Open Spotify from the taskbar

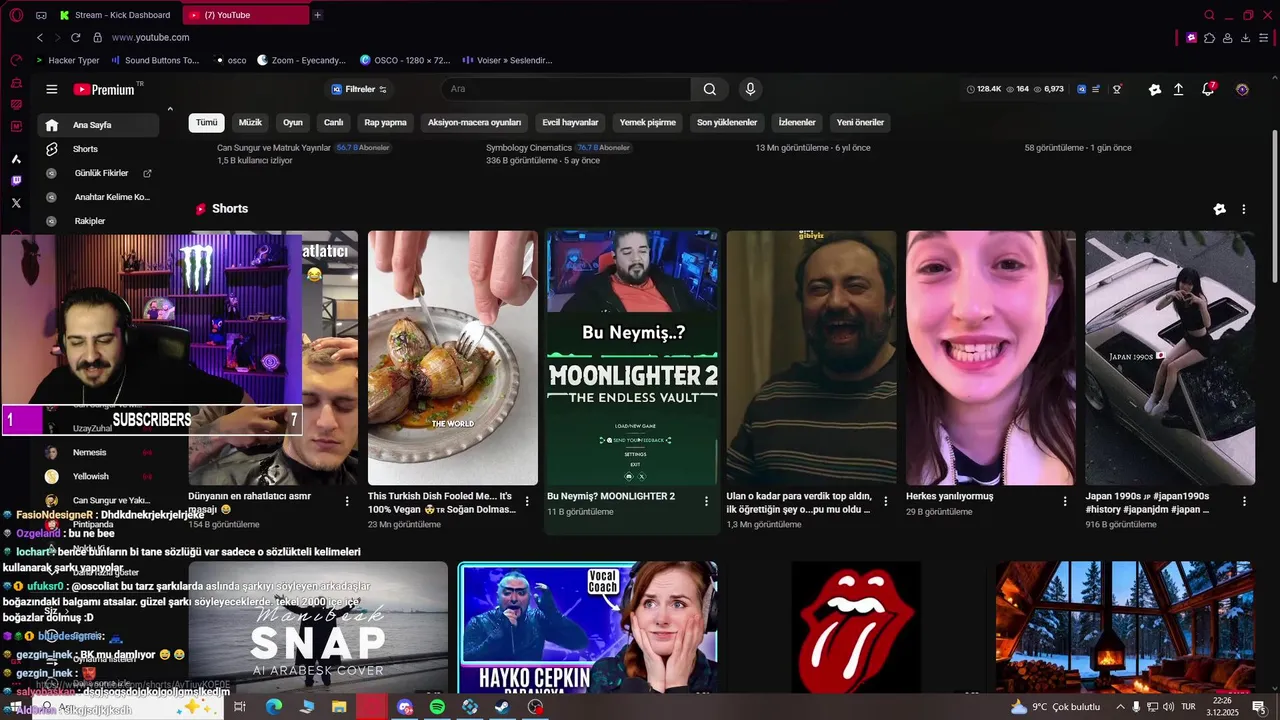(437, 707)
